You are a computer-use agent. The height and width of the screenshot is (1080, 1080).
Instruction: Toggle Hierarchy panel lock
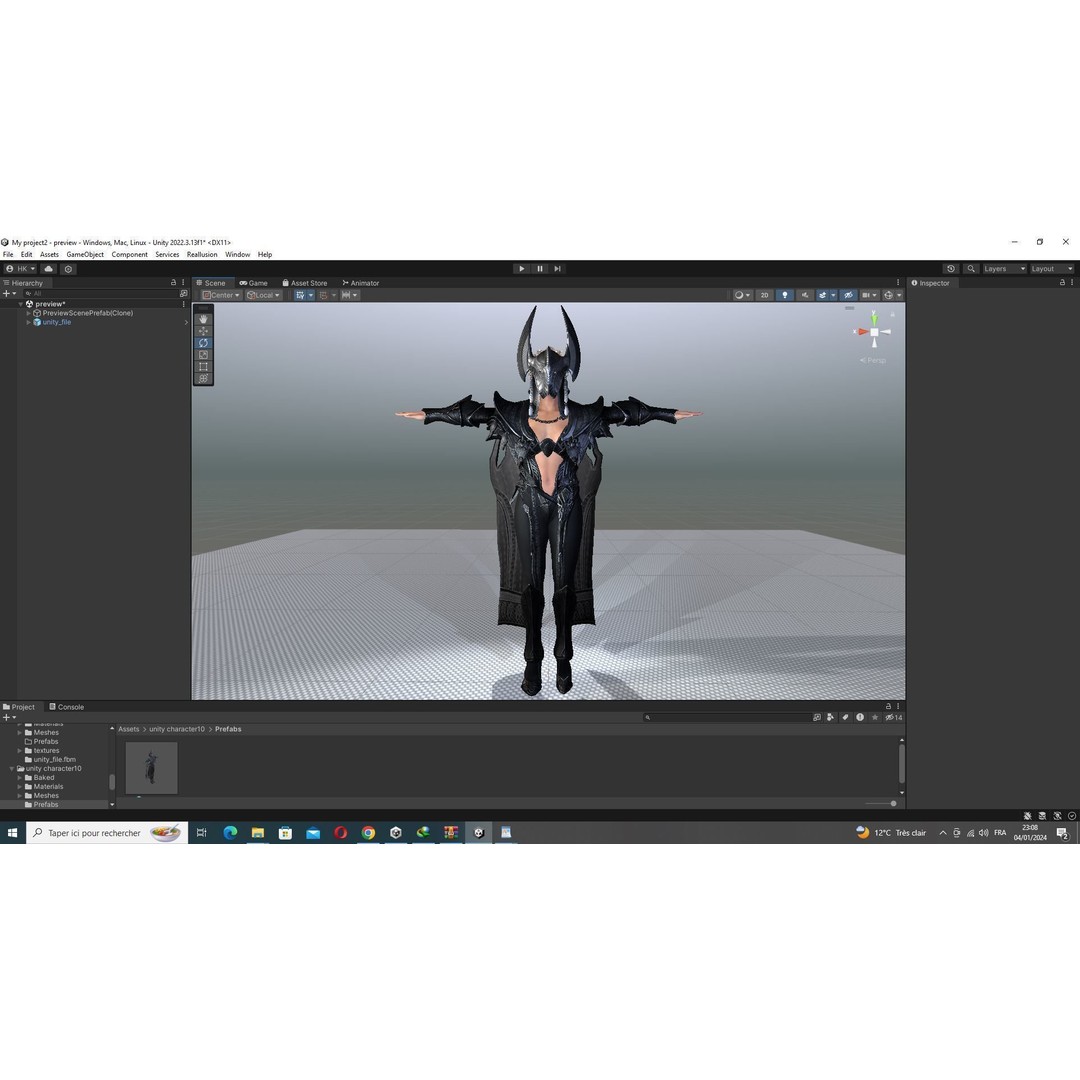point(174,282)
